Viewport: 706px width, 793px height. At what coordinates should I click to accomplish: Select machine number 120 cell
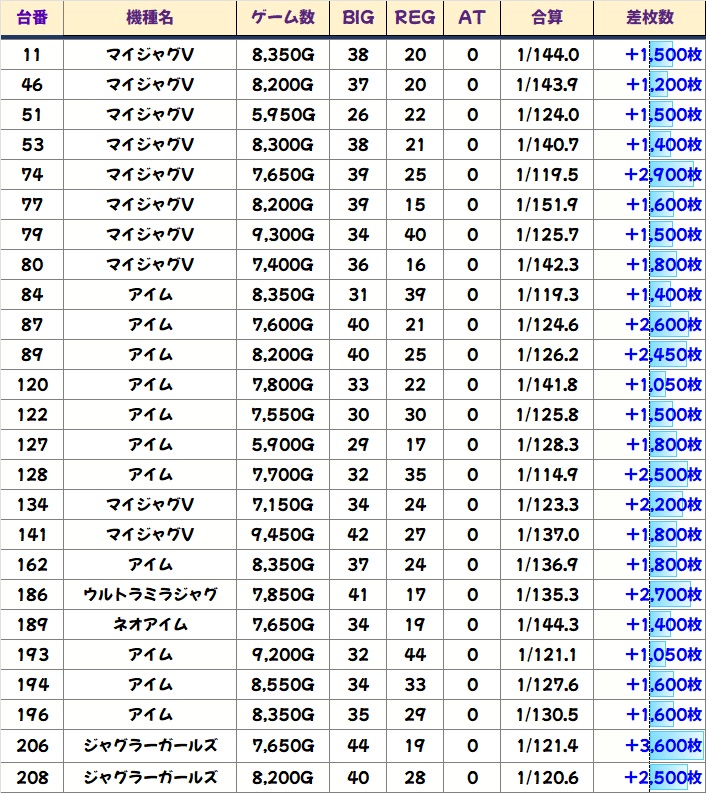(32, 385)
